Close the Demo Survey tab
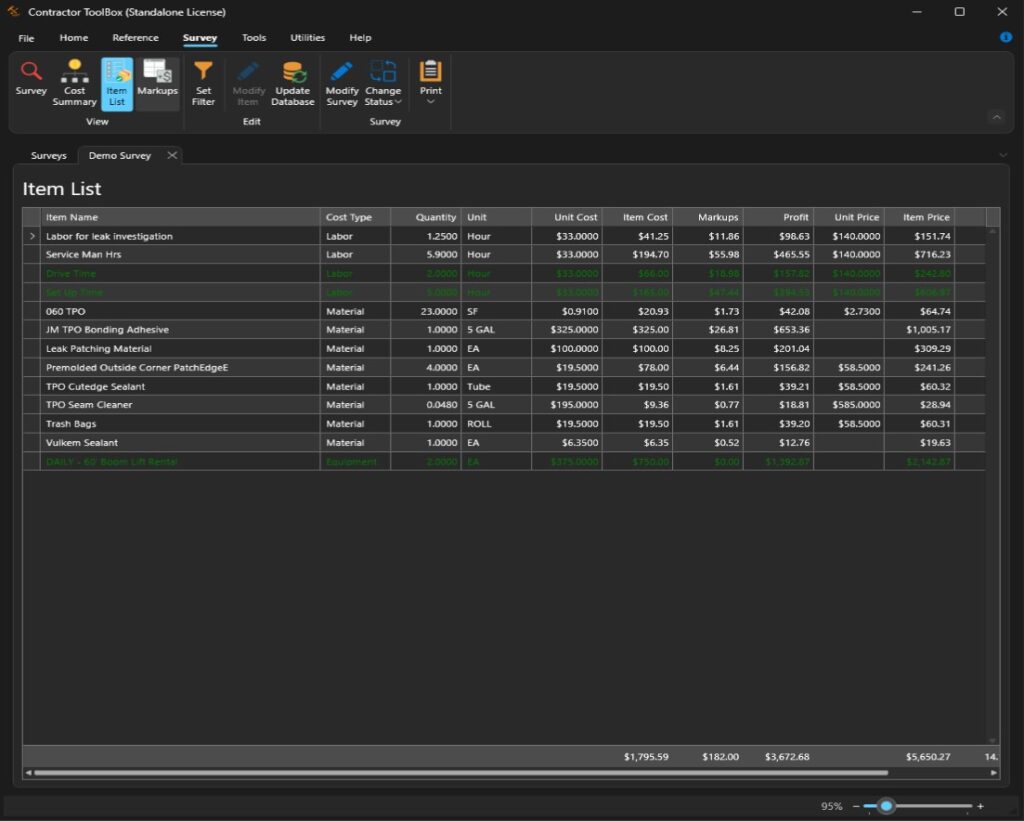The image size is (1024, 821). tap(172, 155)
